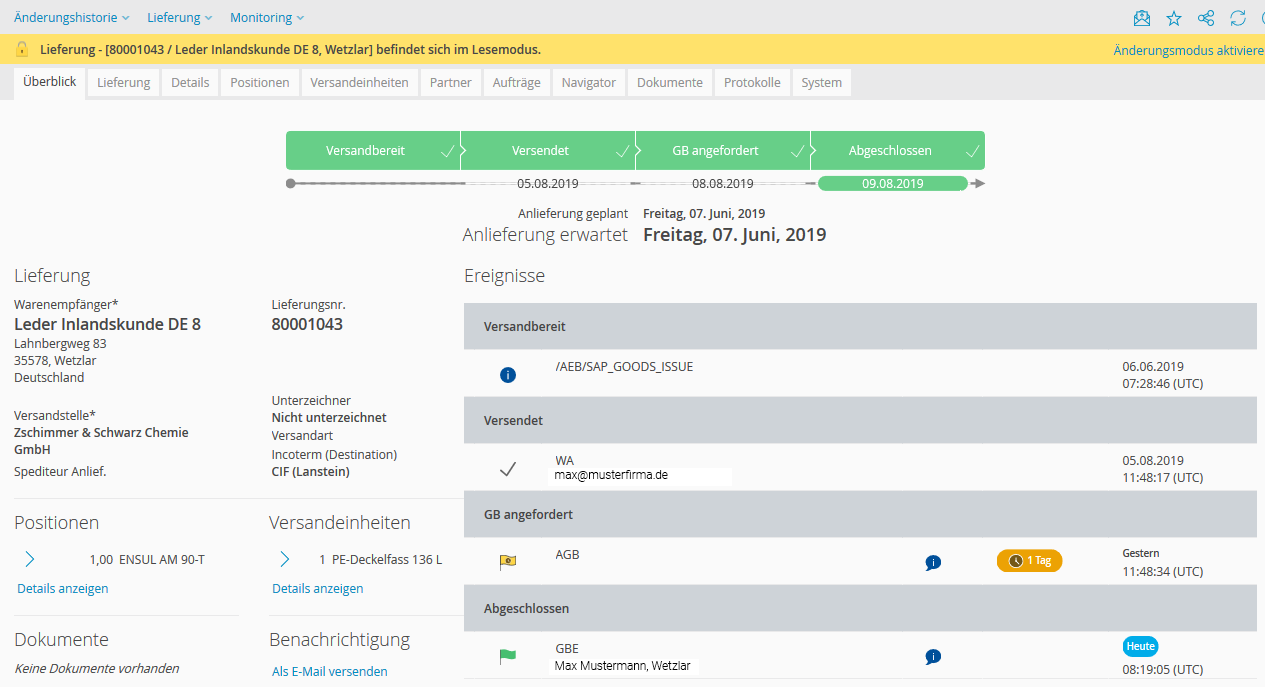Click the green flag icon next to GBE
The height and width of the screenshot is (687, 1265).
(508, 656)
